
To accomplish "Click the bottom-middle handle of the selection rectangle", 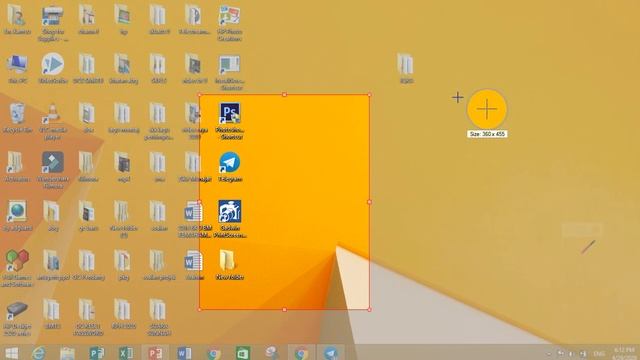I will (284, 309).
